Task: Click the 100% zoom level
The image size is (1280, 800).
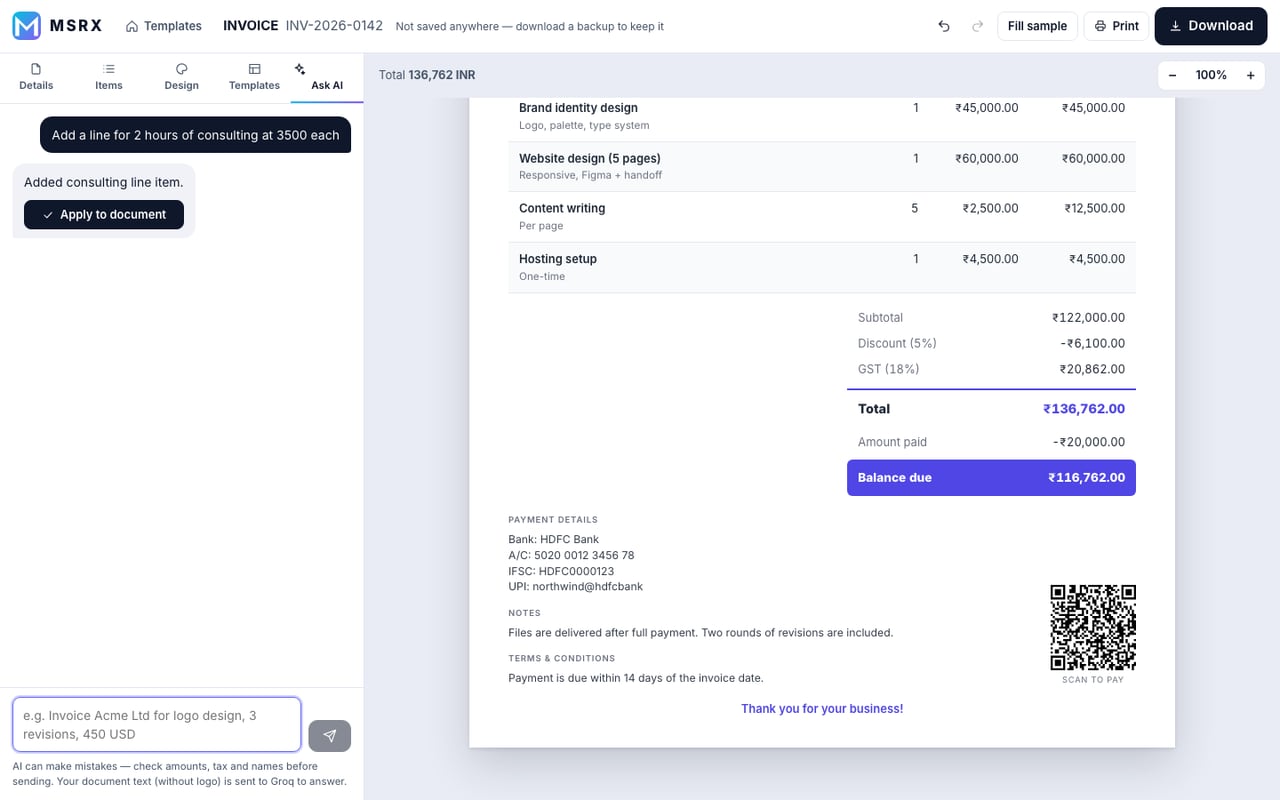Action: pyautogui.click(x=1211, y=75)
